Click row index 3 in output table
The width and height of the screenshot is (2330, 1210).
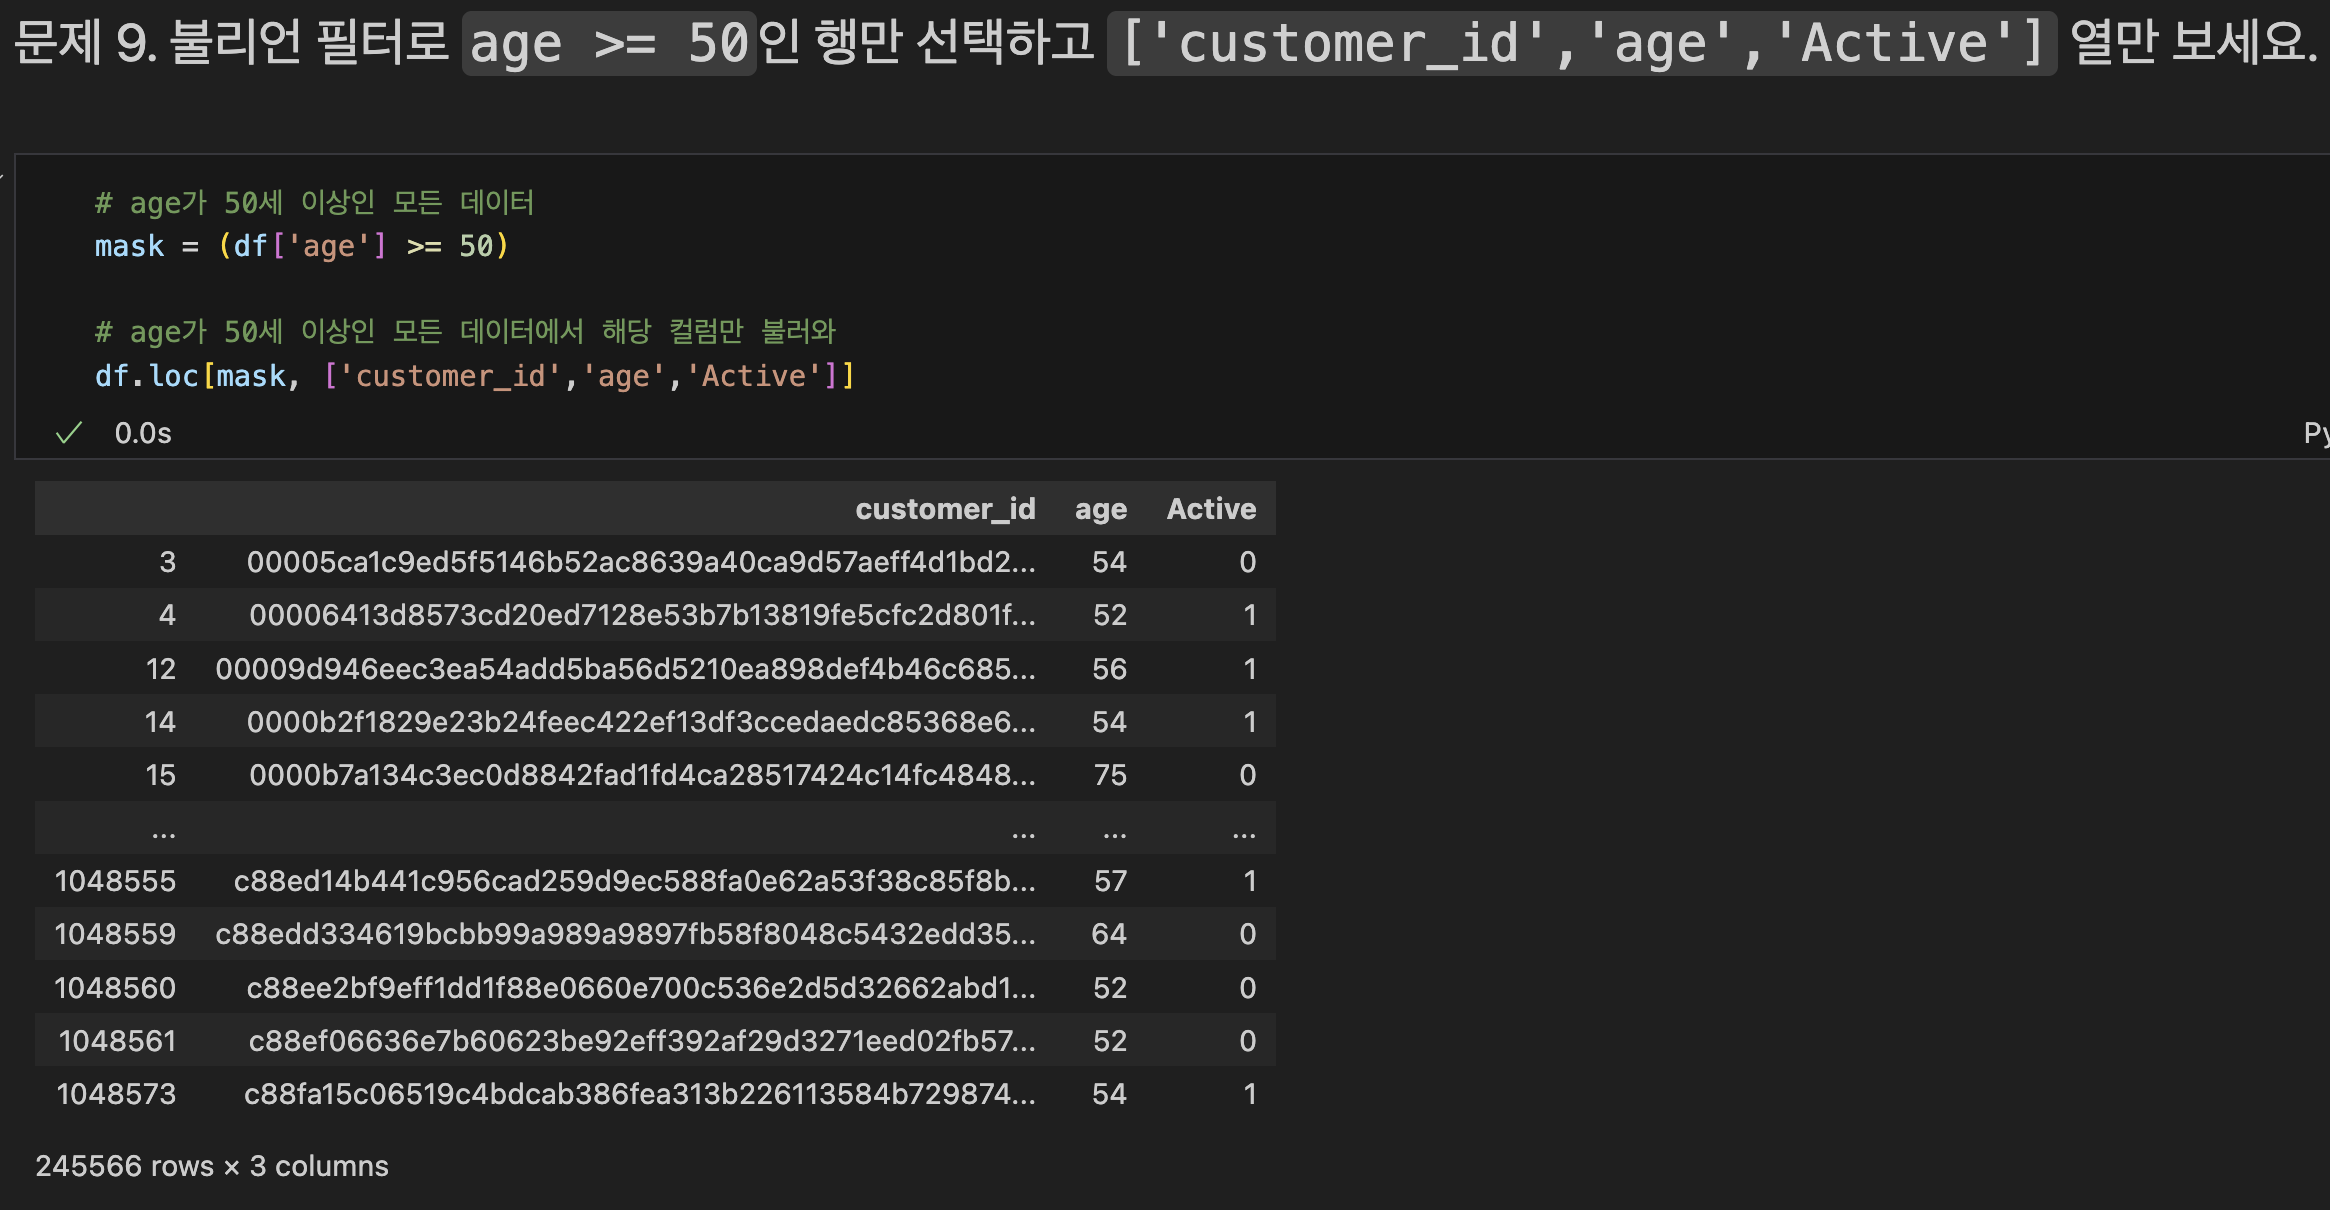point(167,562)
